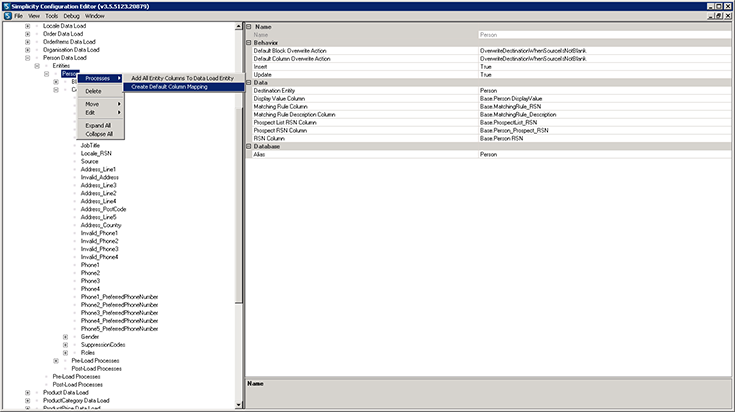735x412 pixels.
Task: Select Source tree item
Action: pyautogui.click(x=90, y=162)
